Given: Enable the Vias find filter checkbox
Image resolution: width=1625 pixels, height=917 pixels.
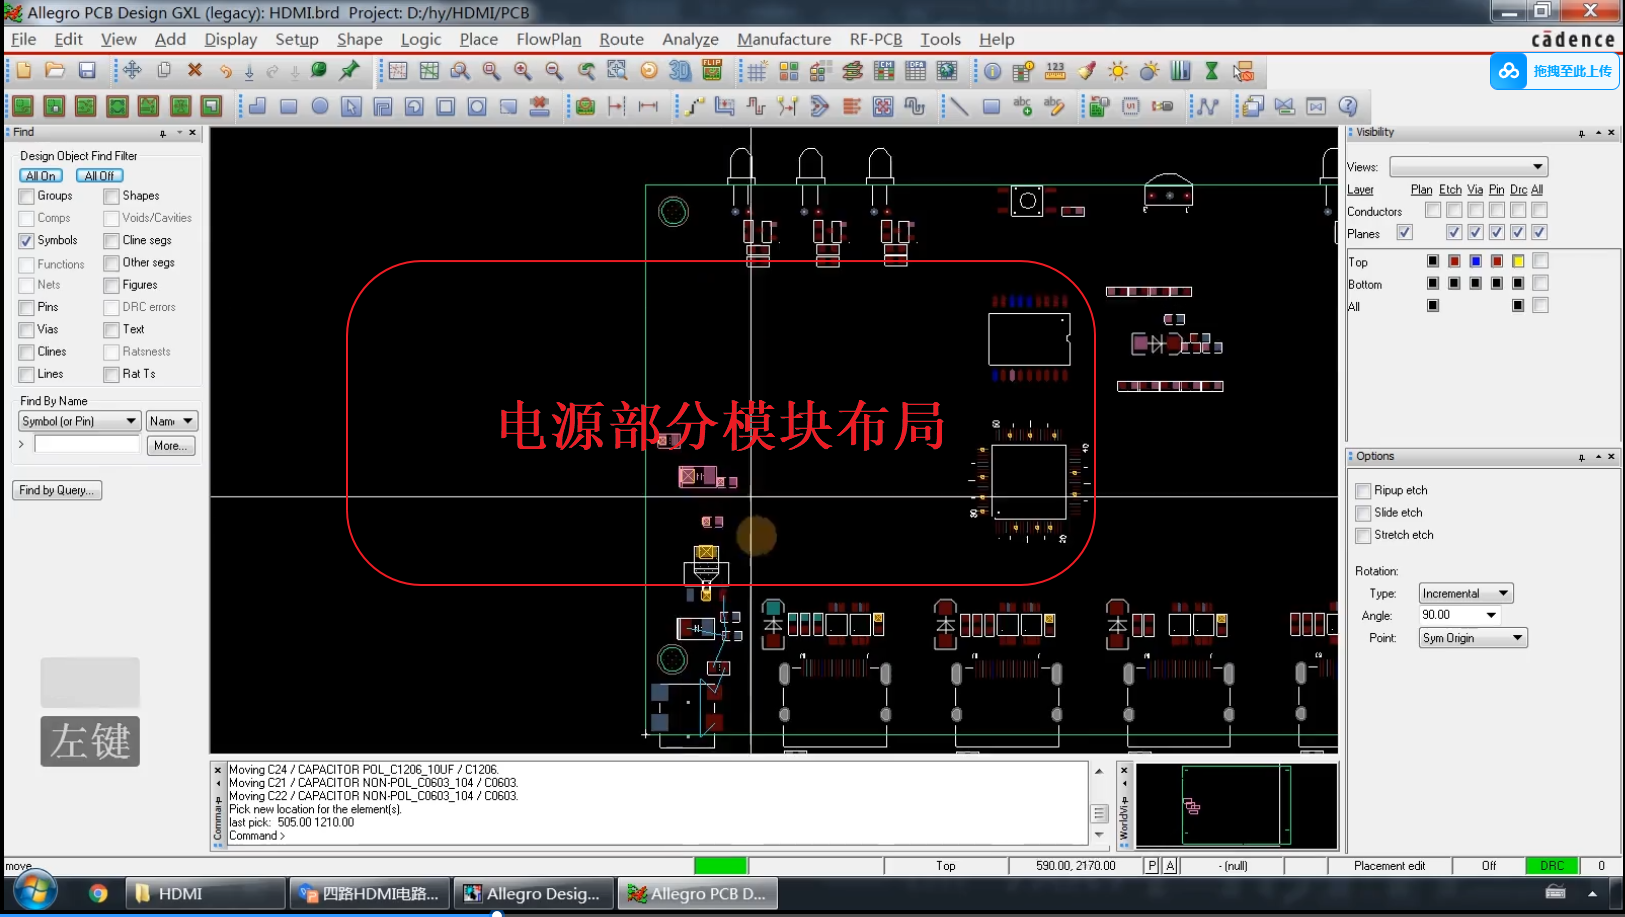Looking at the screenshot, I should coord(27,330).
